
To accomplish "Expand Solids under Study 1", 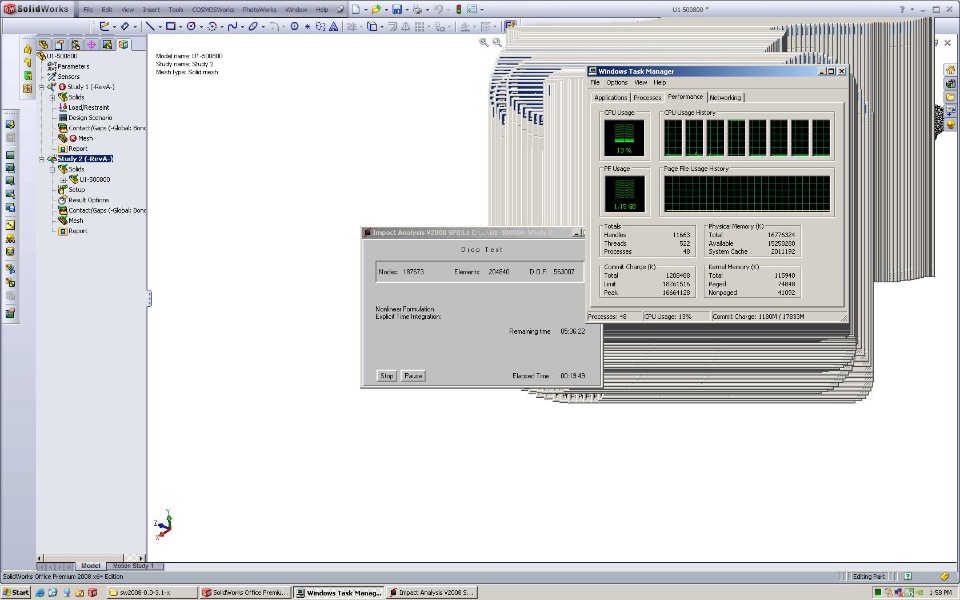I will [x=52, y=97].
